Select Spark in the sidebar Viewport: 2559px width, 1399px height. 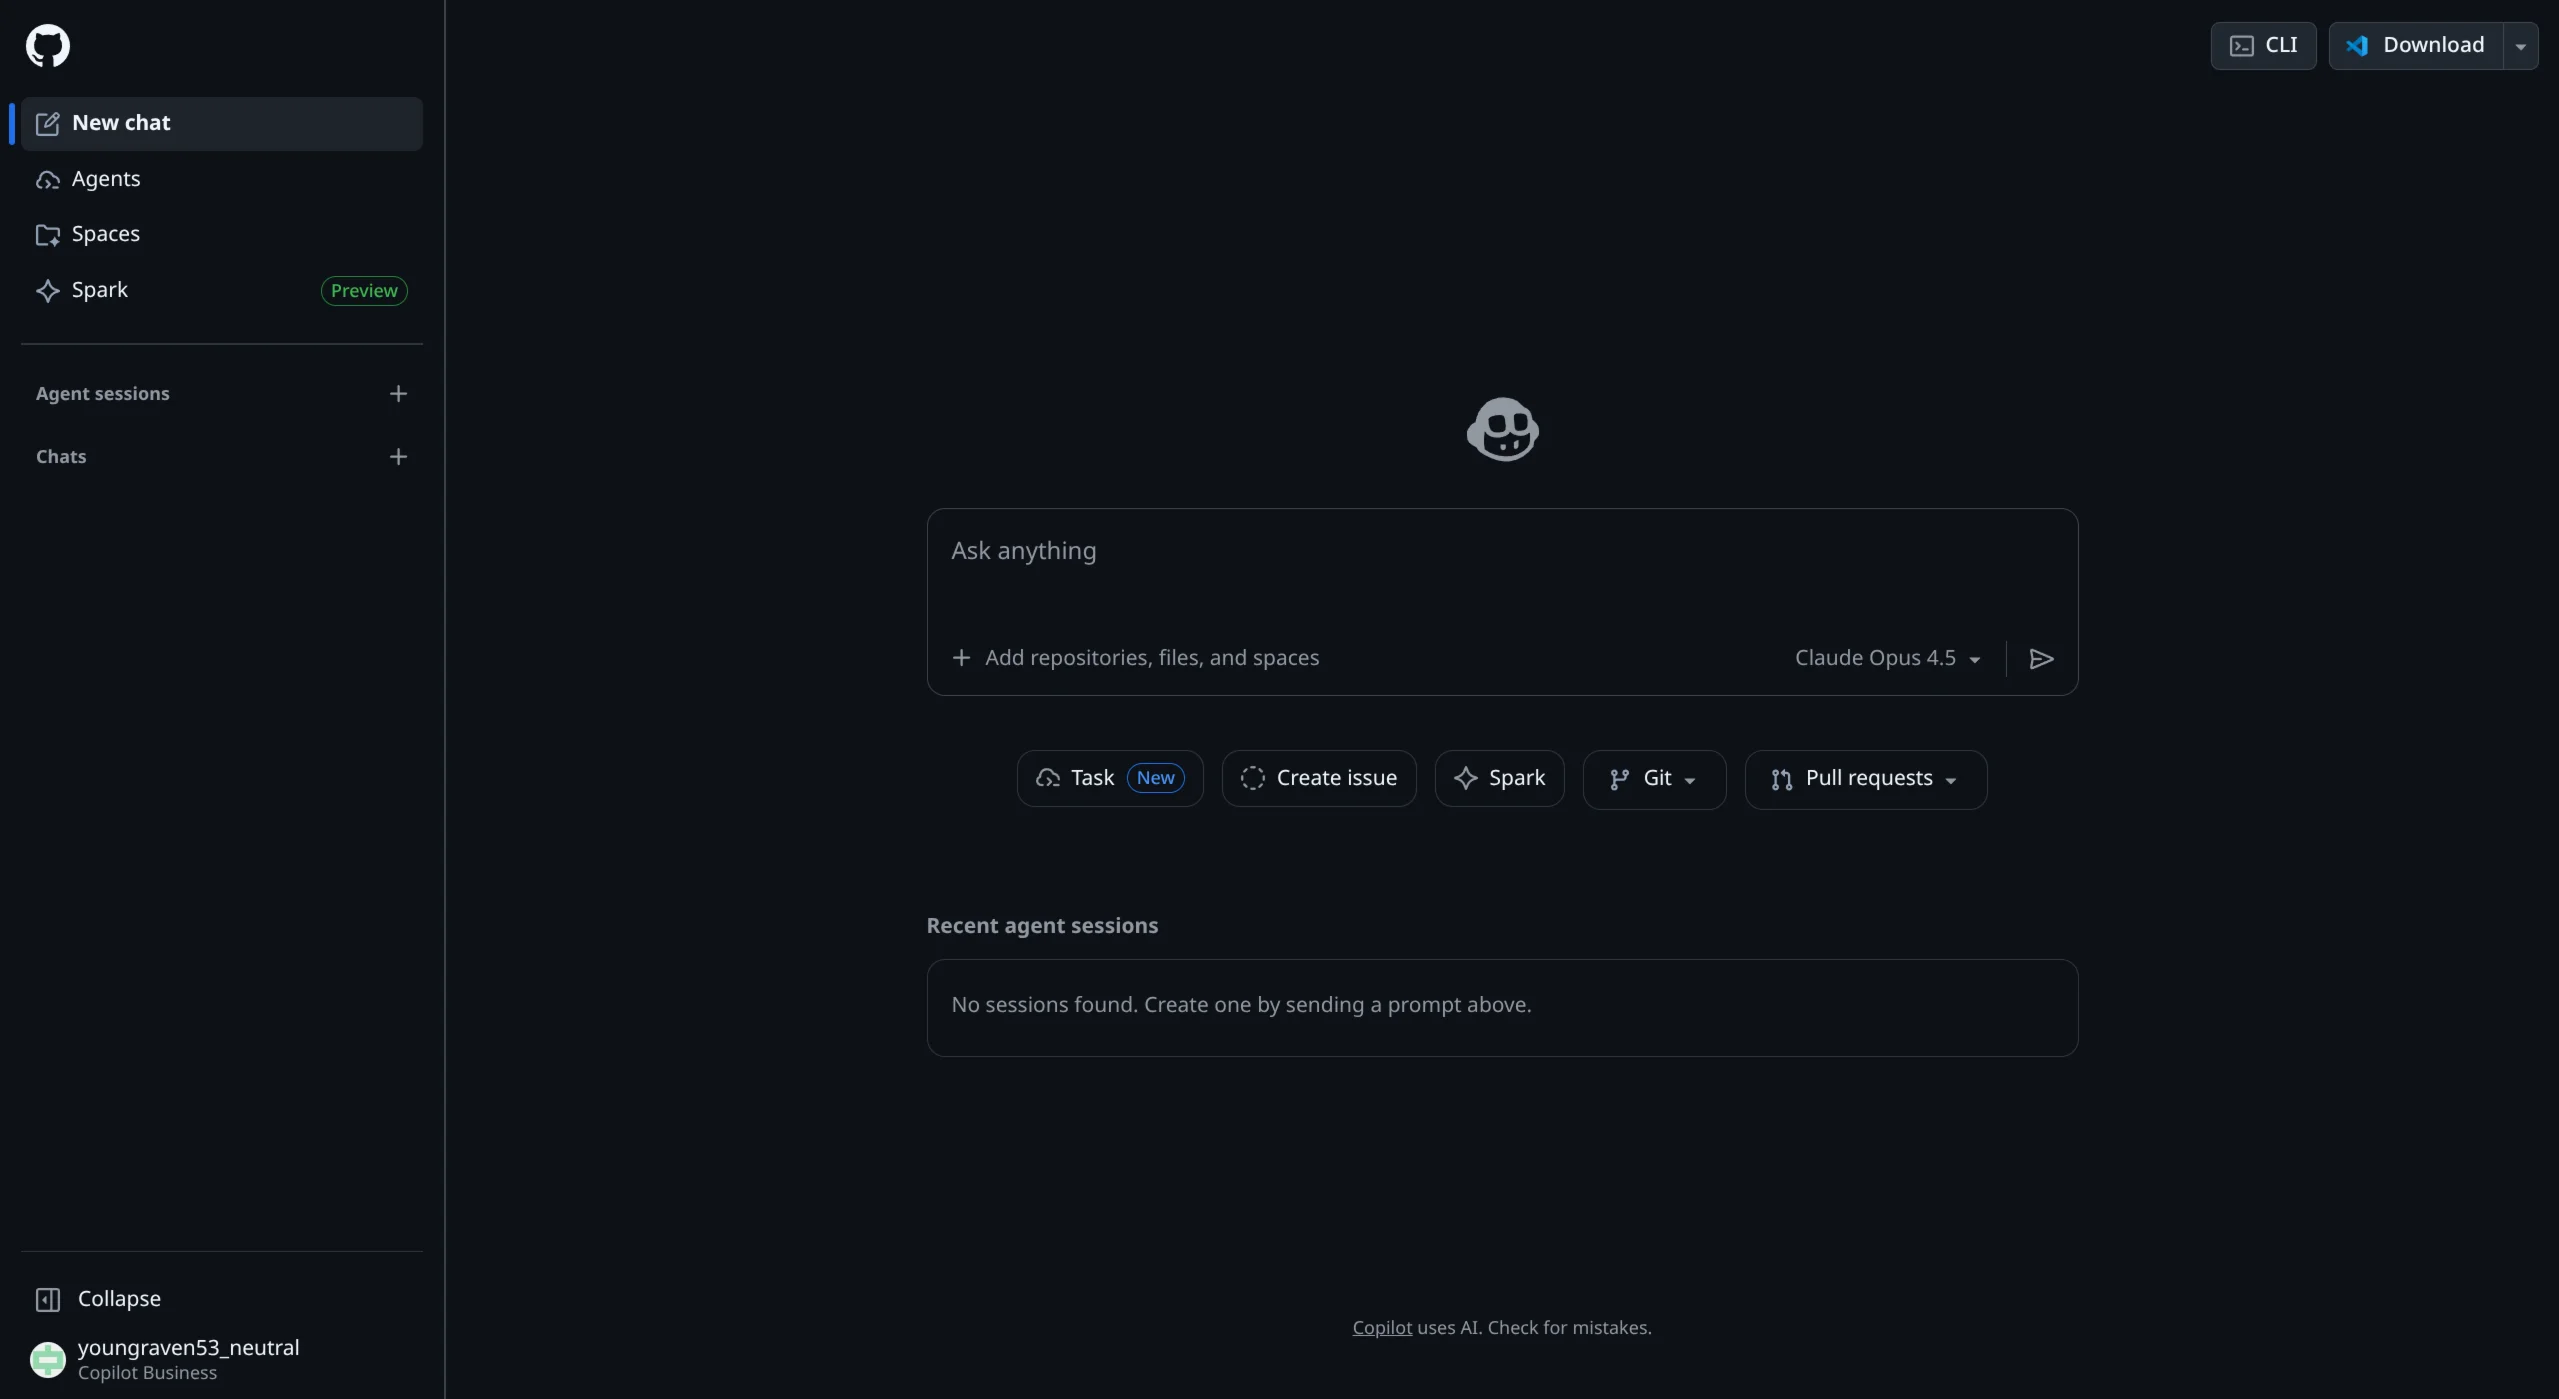click(99, 290)
